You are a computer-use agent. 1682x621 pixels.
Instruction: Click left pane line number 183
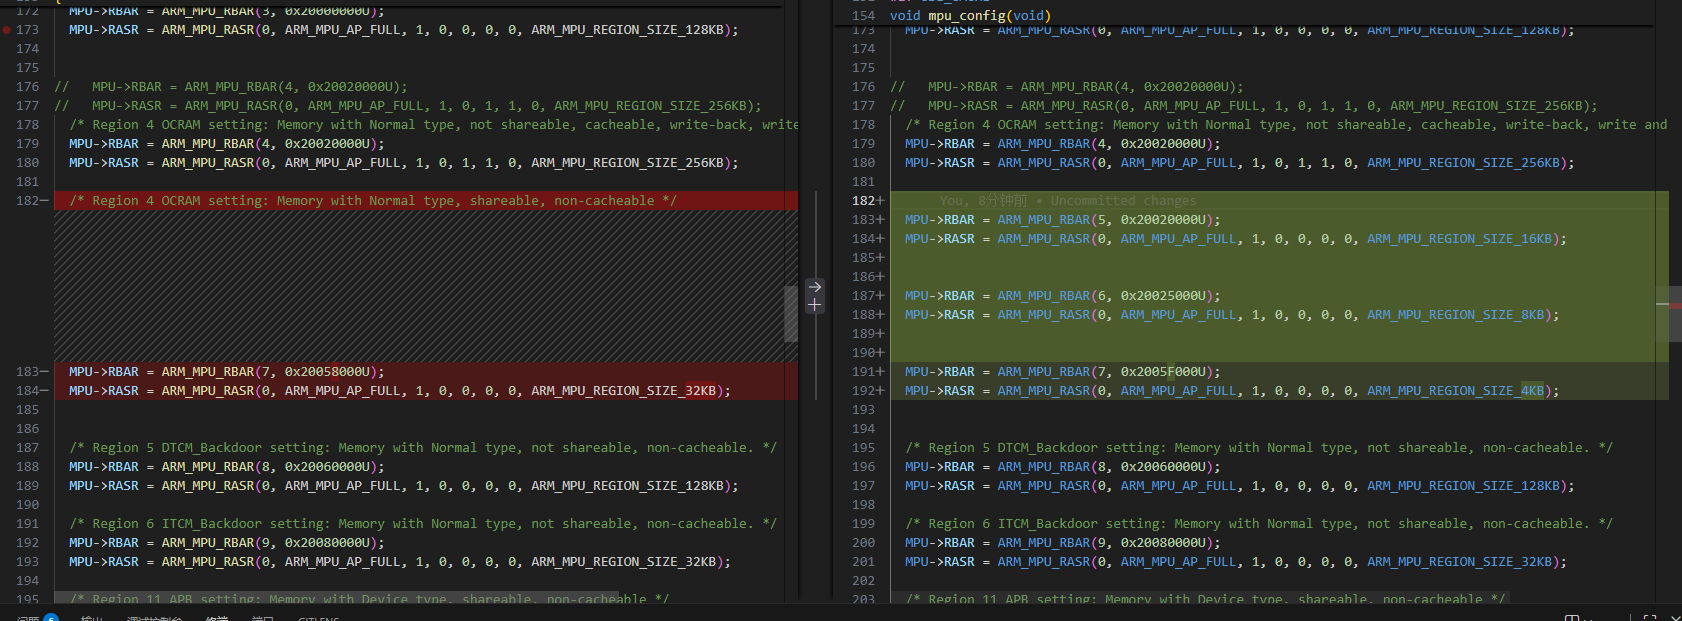(x=27, y=372)
